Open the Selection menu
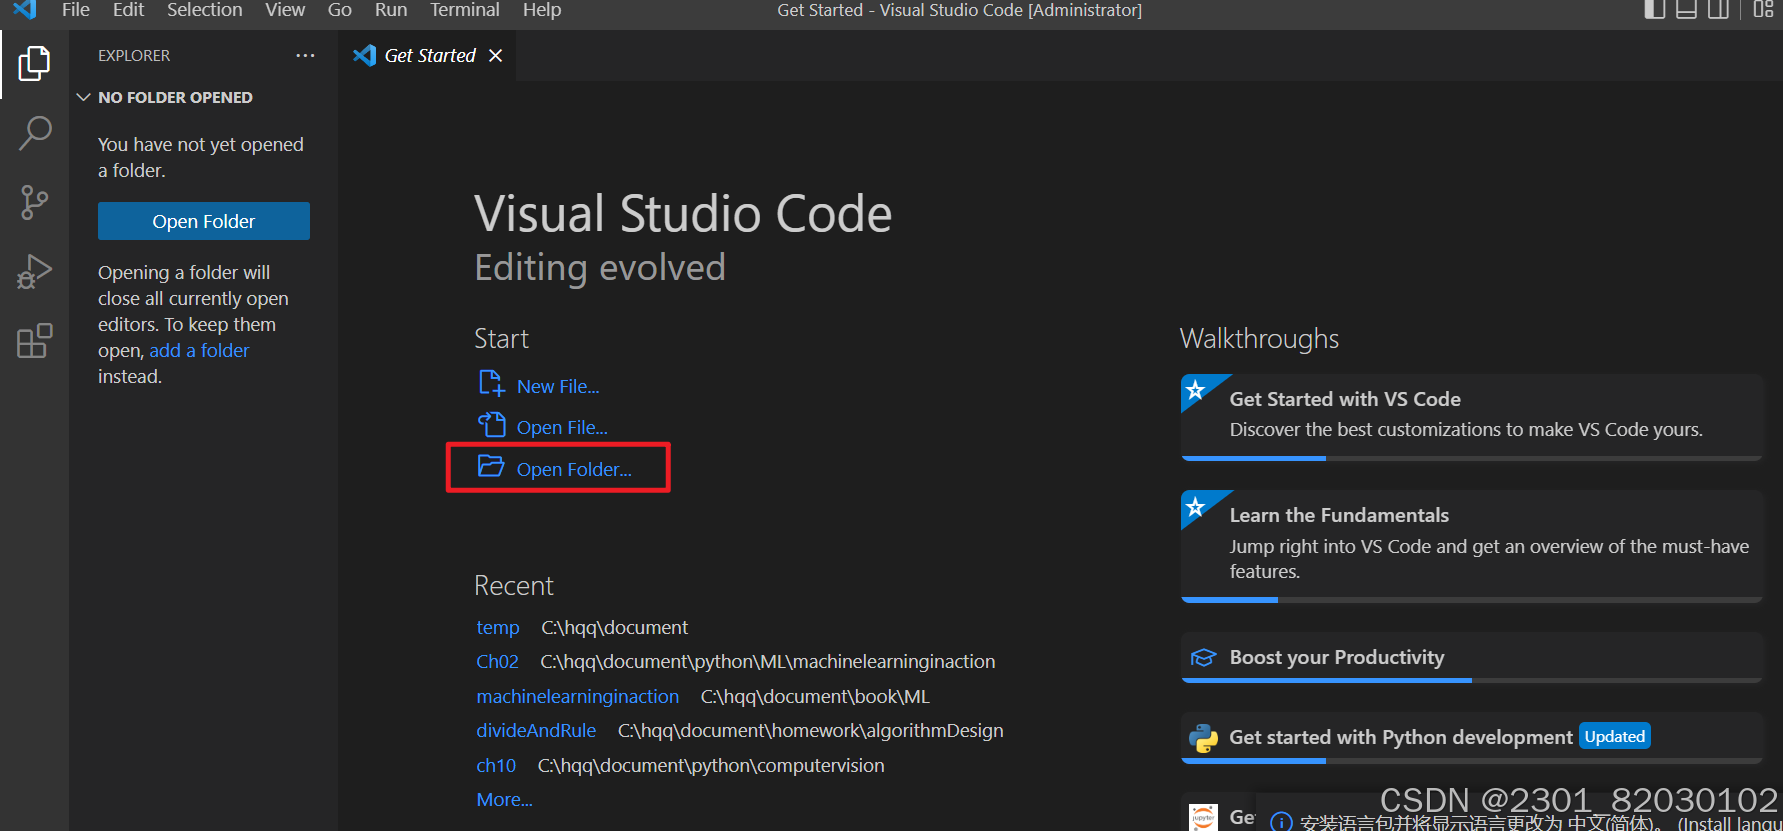The image size is (1783, 831). point(204,10)
